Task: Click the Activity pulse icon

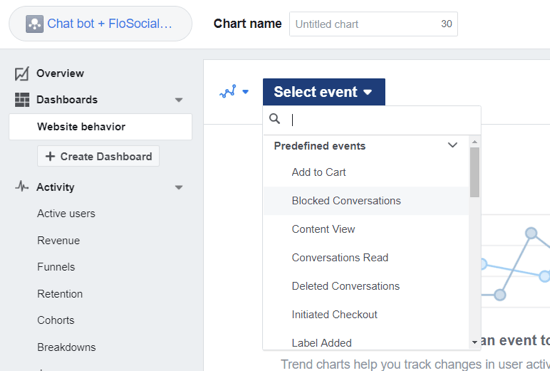Action: click(x=22, y=187)
